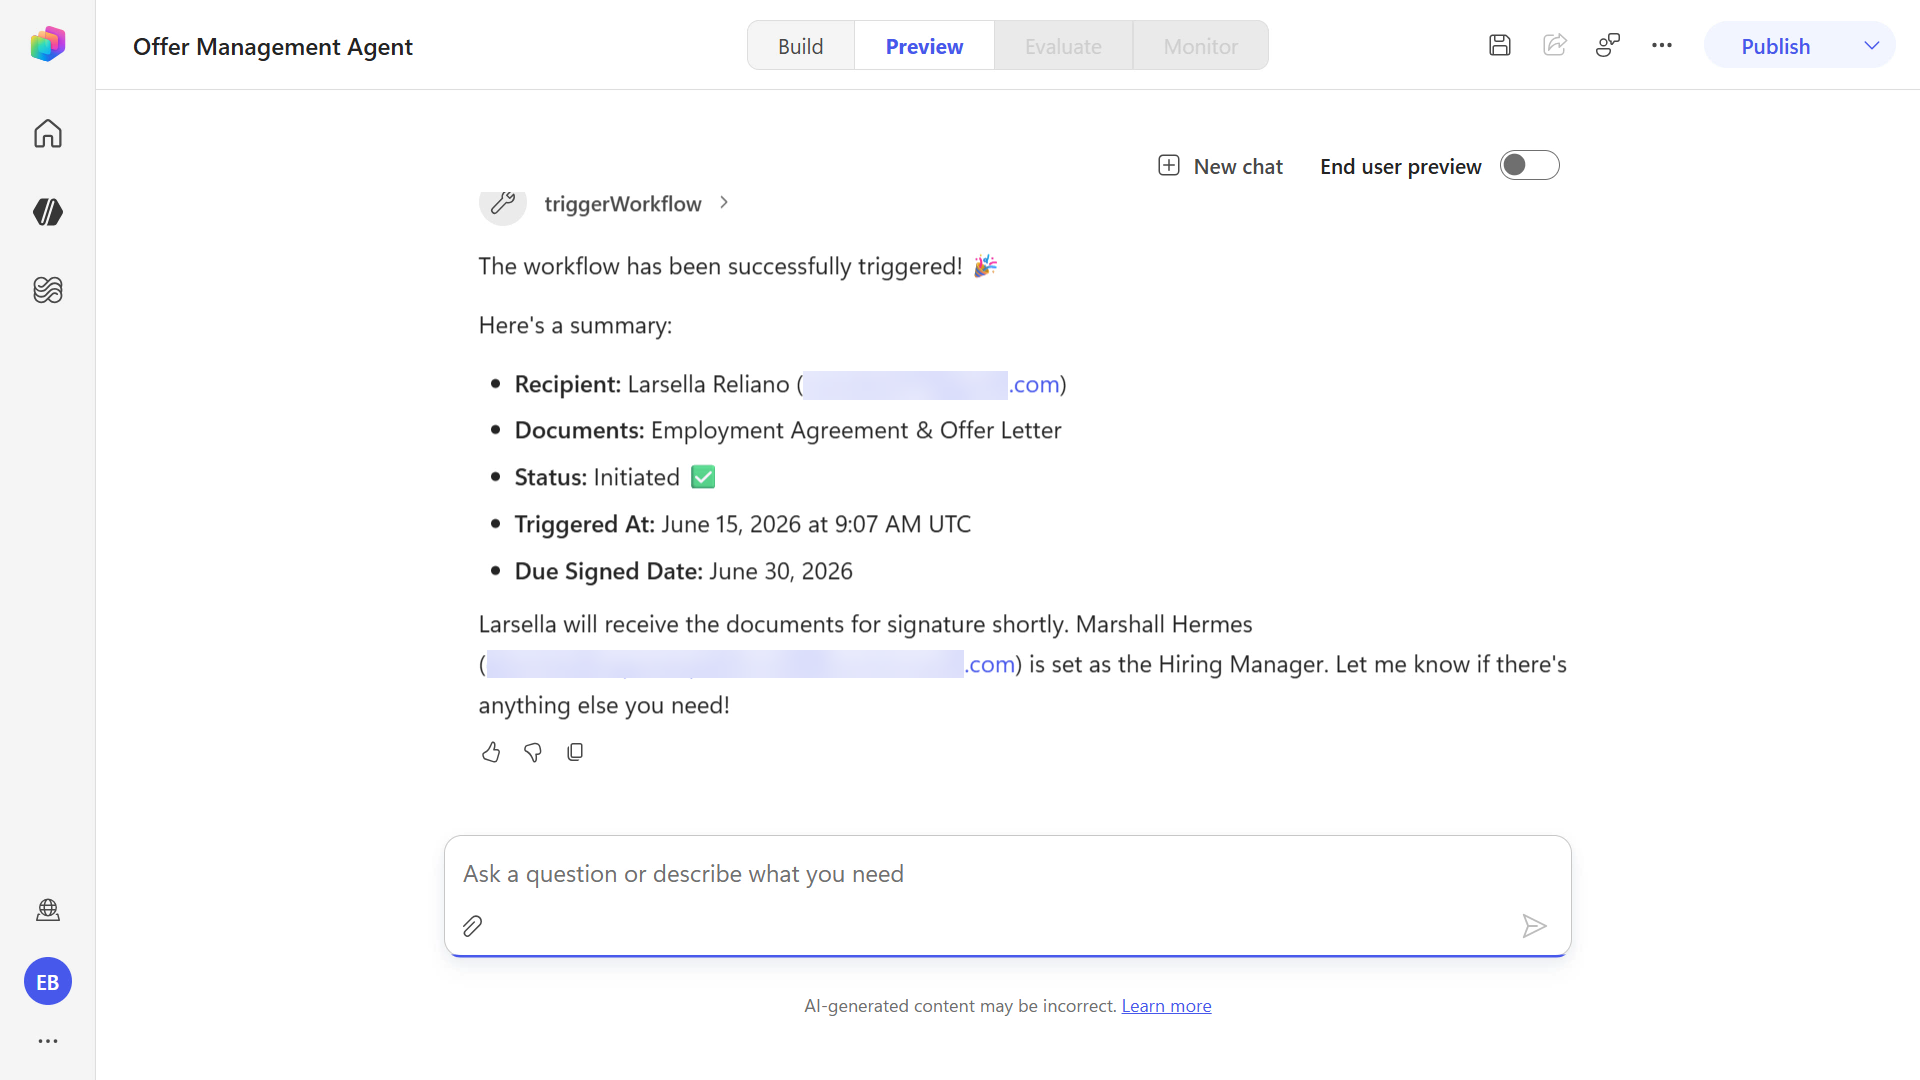The height and width of the screenshot is (1080, 1920).
Task: Open the wavy agents sidebar icon
Action: coord(47,290)
